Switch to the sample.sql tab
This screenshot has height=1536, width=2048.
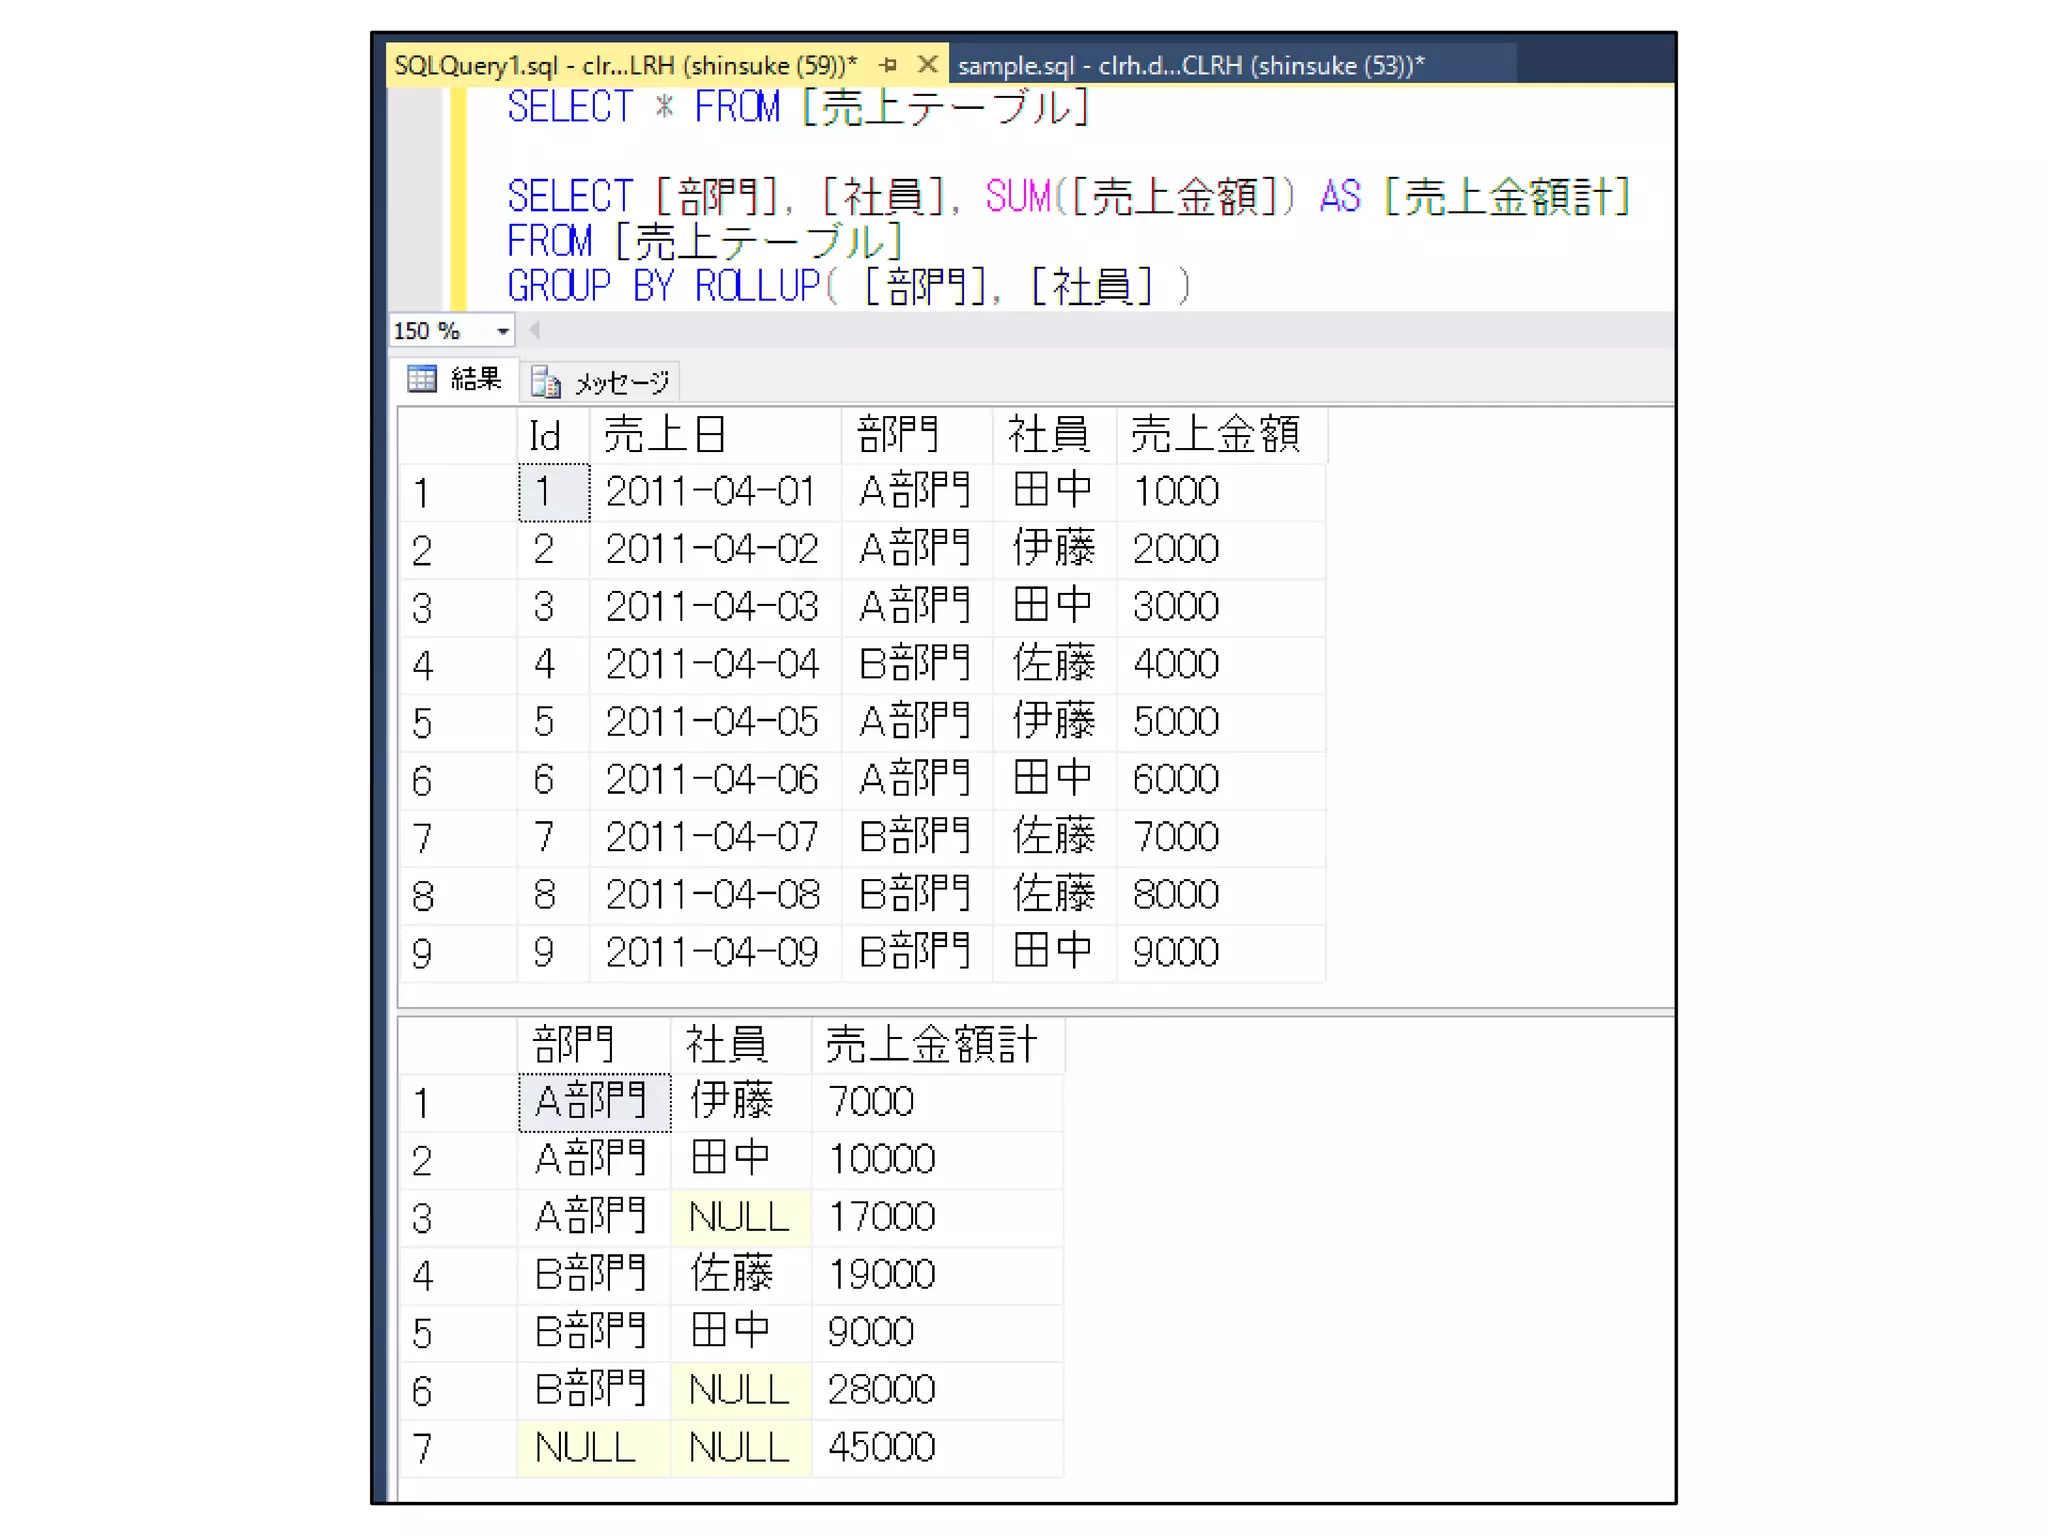(1190, 66)
